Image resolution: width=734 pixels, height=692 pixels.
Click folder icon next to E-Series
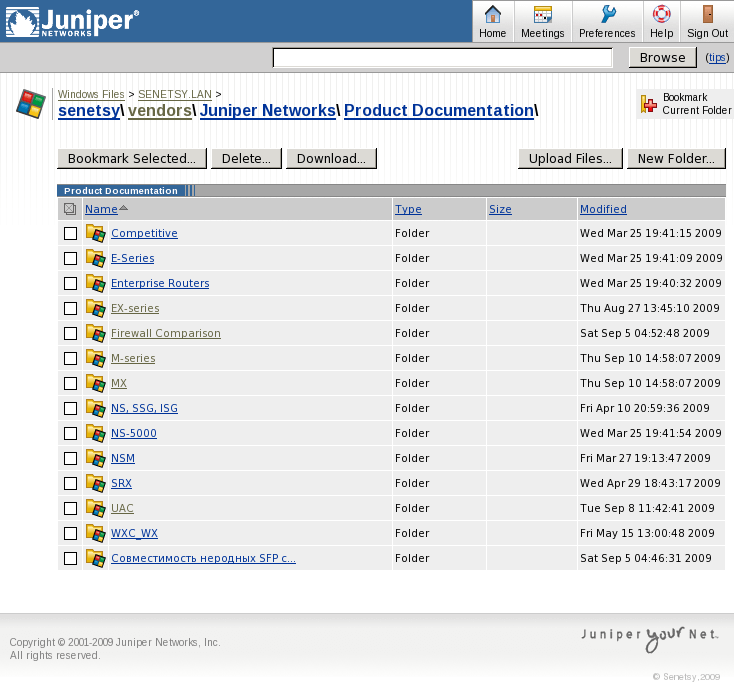tap(95, 258)
